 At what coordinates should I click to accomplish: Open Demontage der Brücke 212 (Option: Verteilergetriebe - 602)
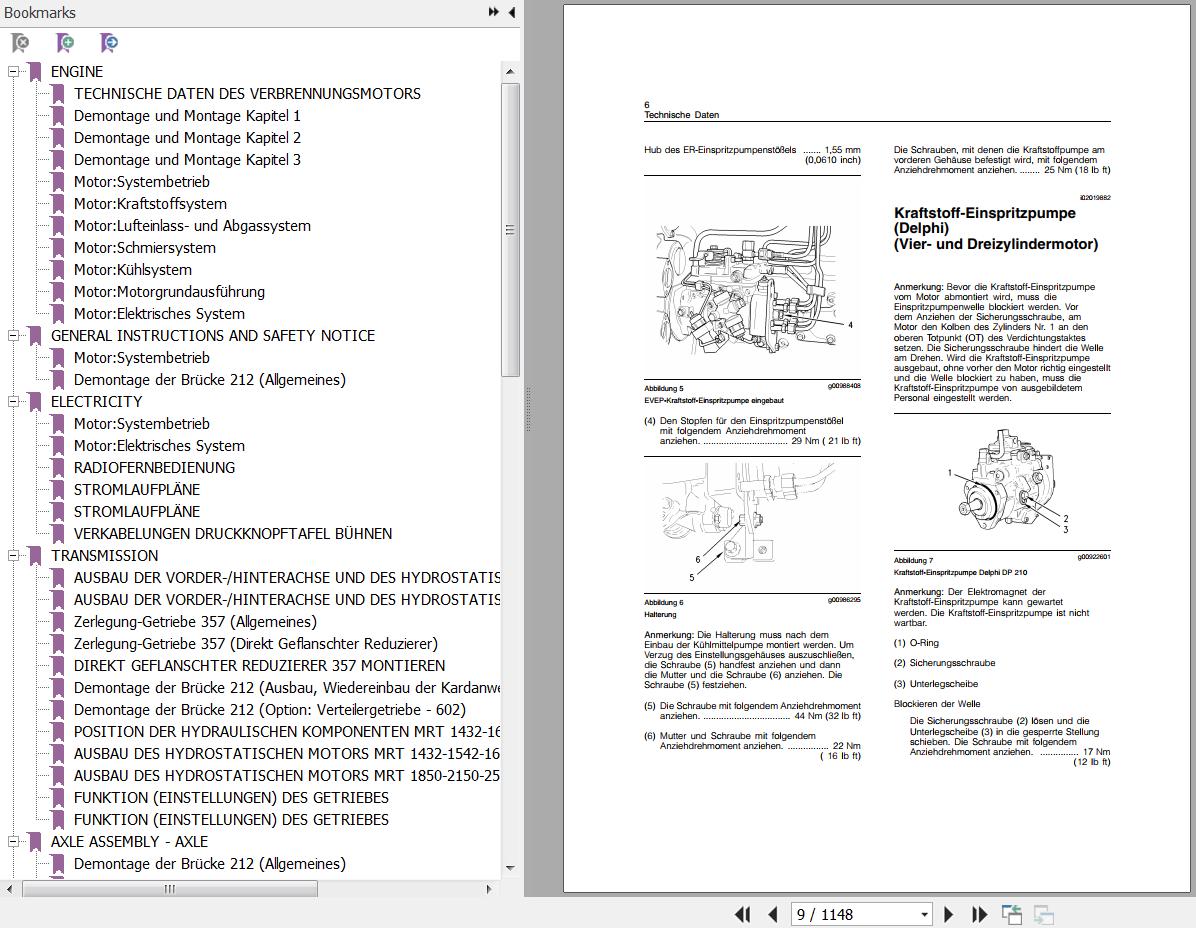coord(269,710)
